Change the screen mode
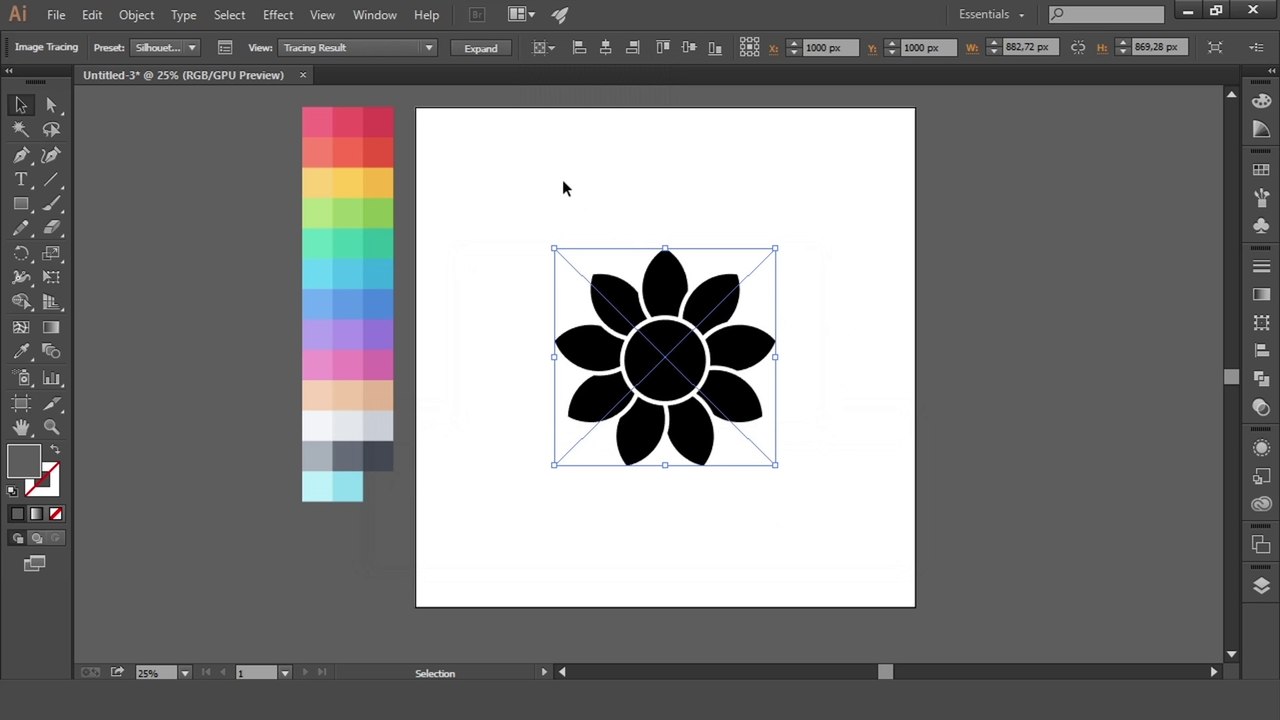Image resolution: width=1280 pixels, height=720 pixels. [35, 564]
